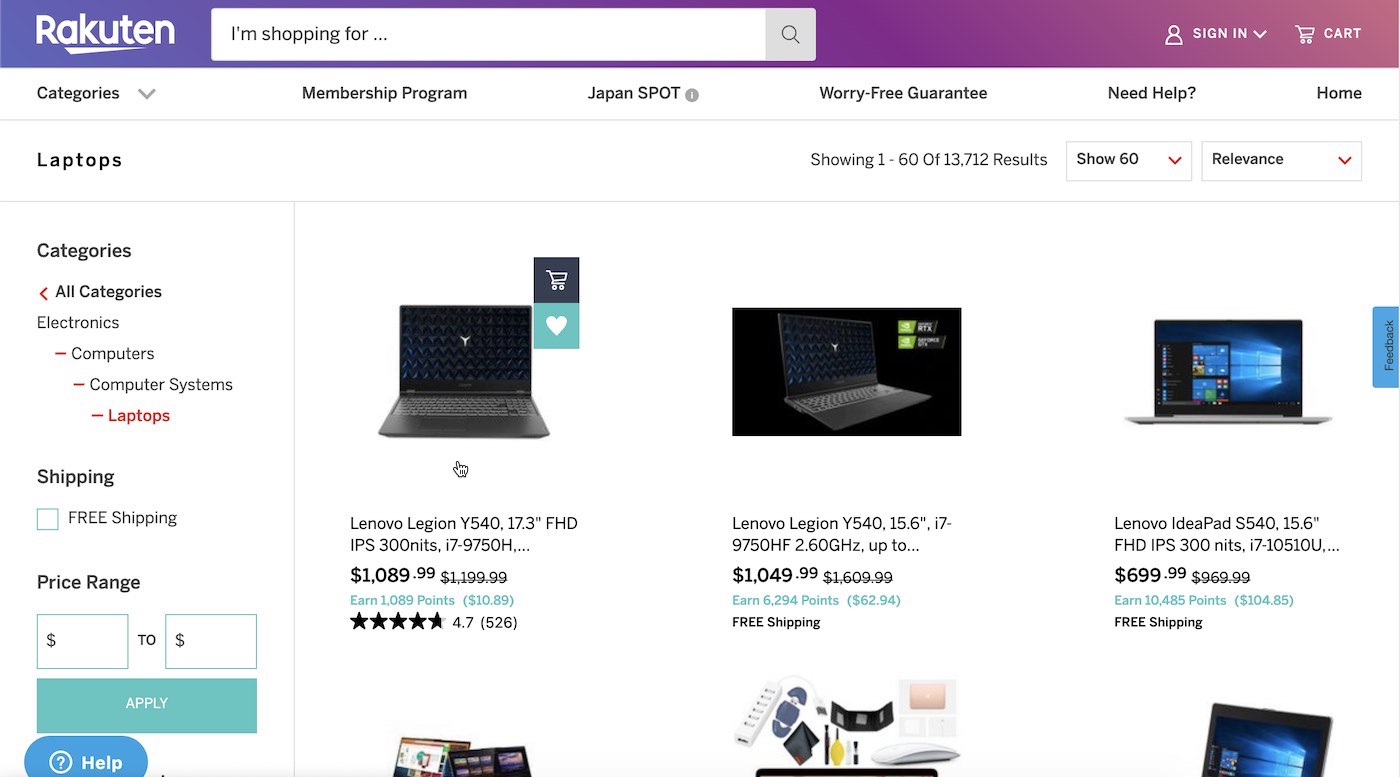This screenshot has width=1400, height=777.
Task: Click the search magnifying glass icon
Action: click(789, 34)
